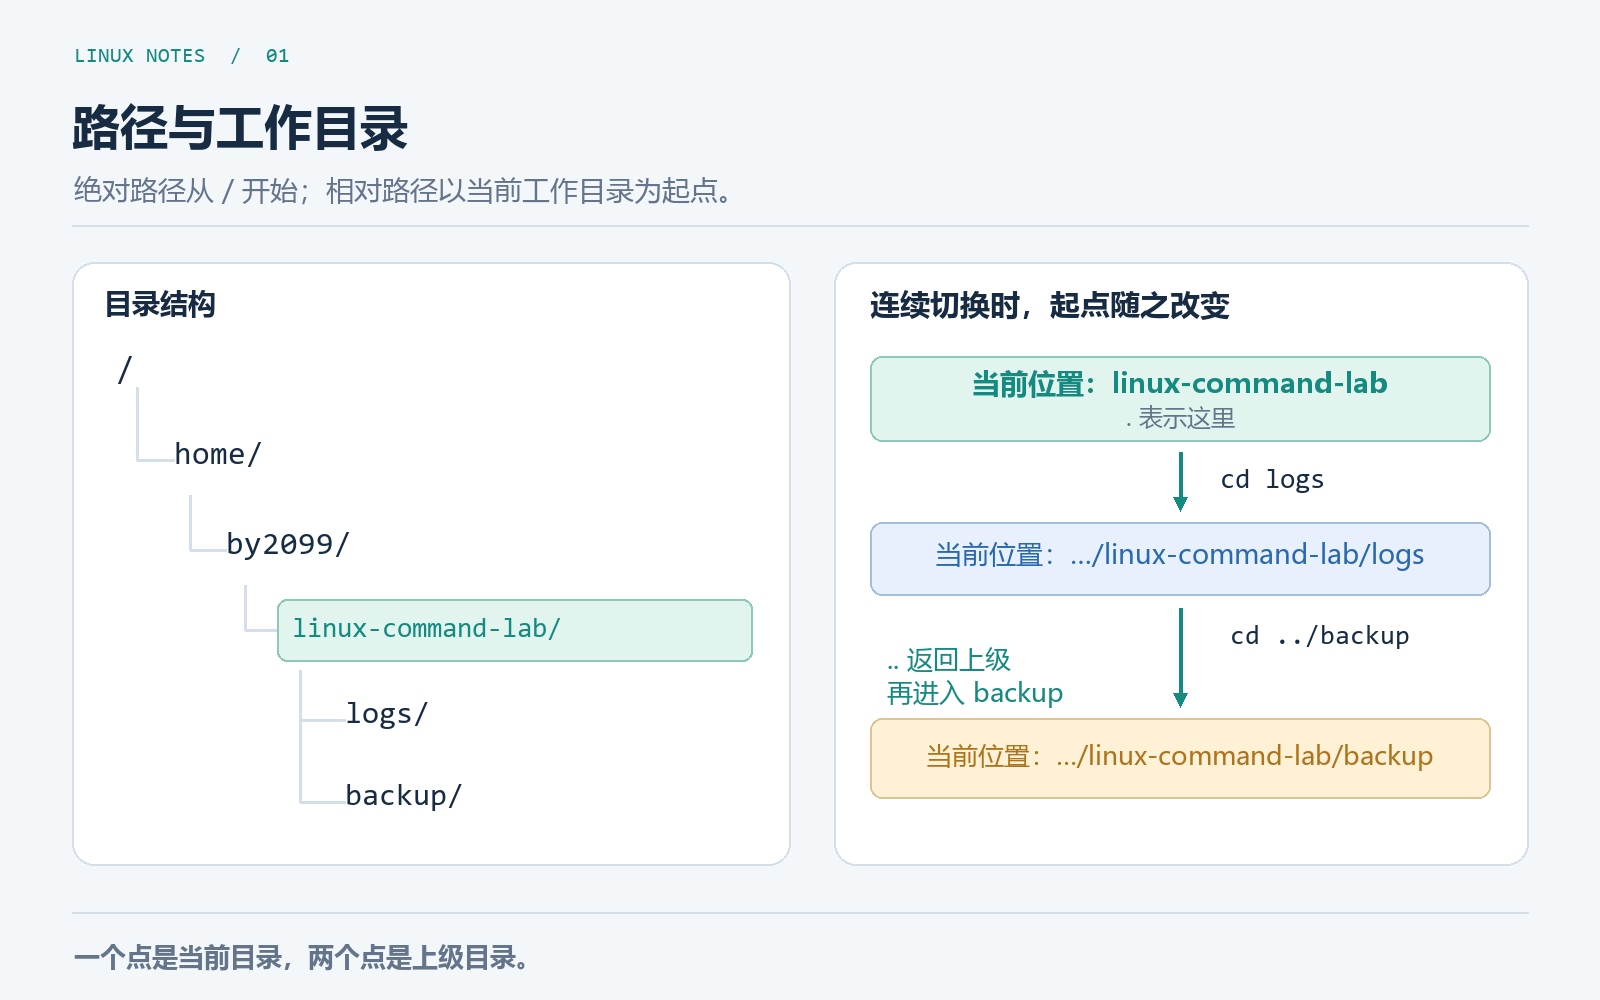Click the orange ".../linux-command-lab/backup" box
Screen dimensions: 1600x1000
click(1180, 758)
